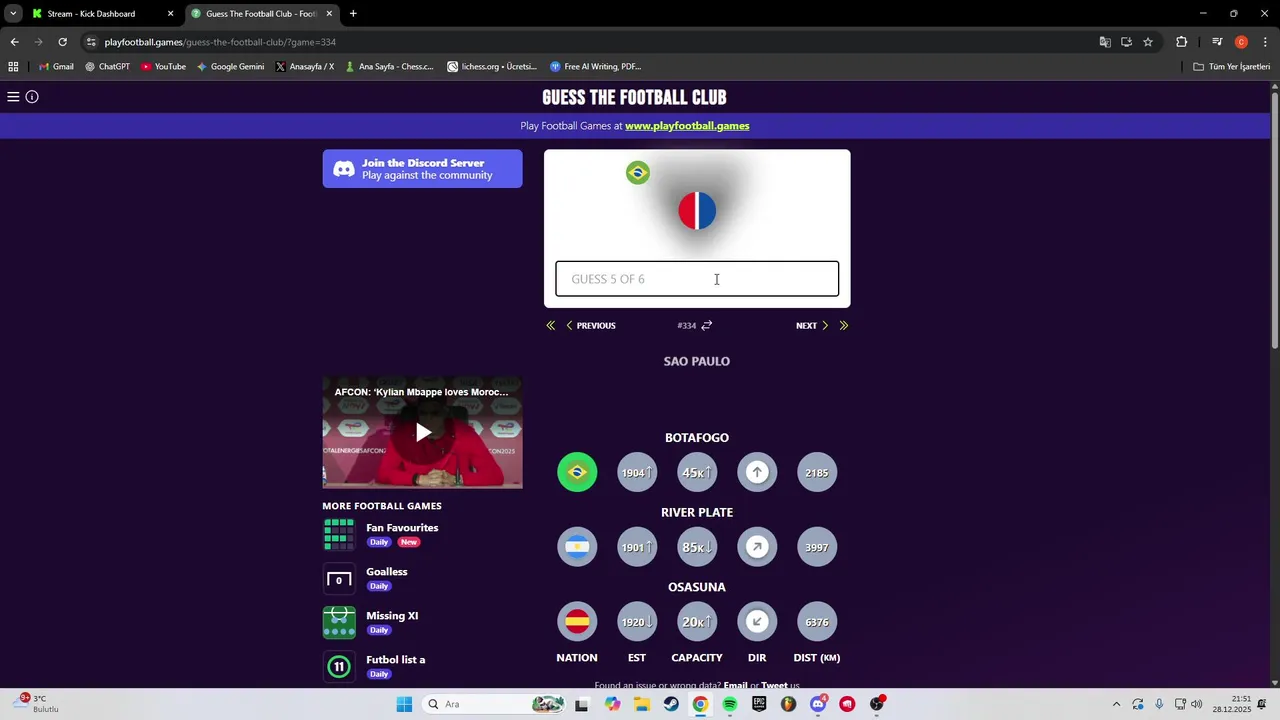Expand system tray hidden icons chevron

coord(1117,704)
